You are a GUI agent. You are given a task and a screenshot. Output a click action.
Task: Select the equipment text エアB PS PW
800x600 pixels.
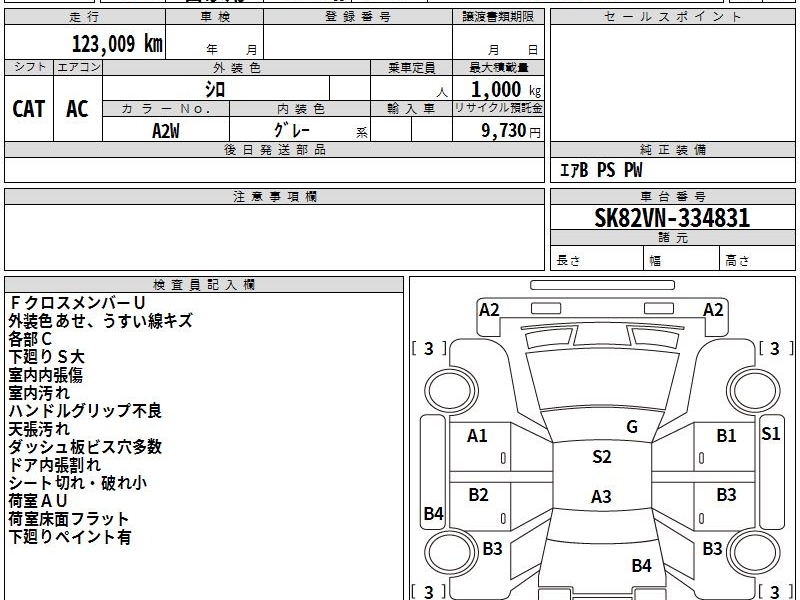601,170
